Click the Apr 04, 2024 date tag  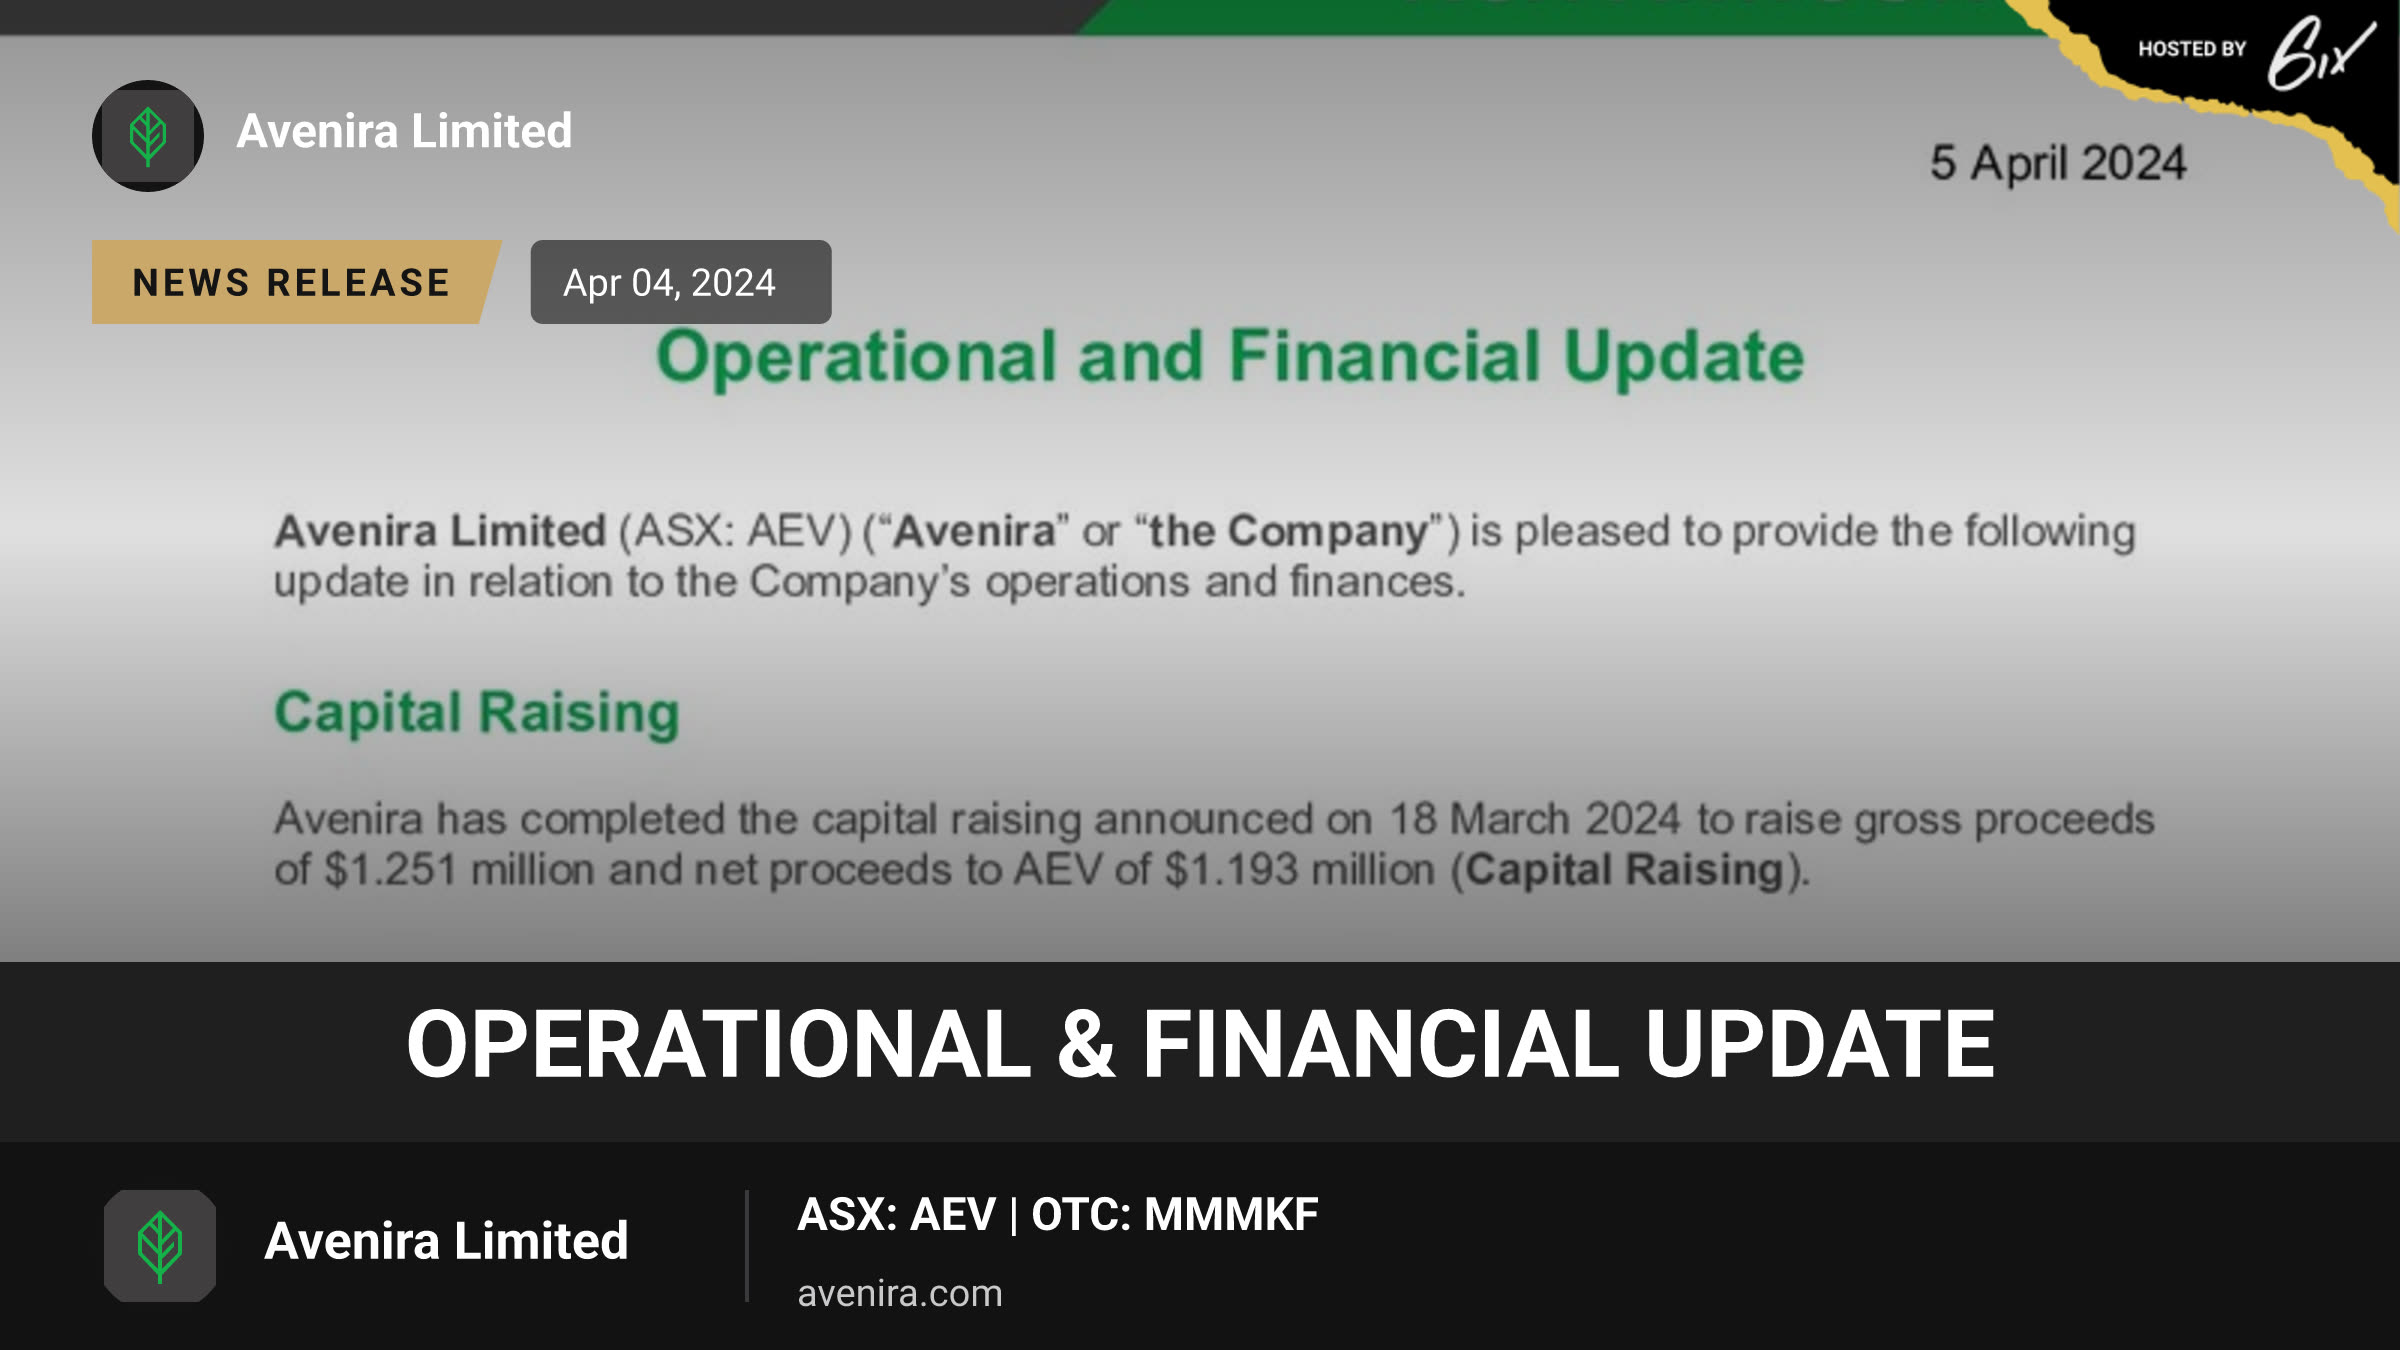[x=681, y=282]
